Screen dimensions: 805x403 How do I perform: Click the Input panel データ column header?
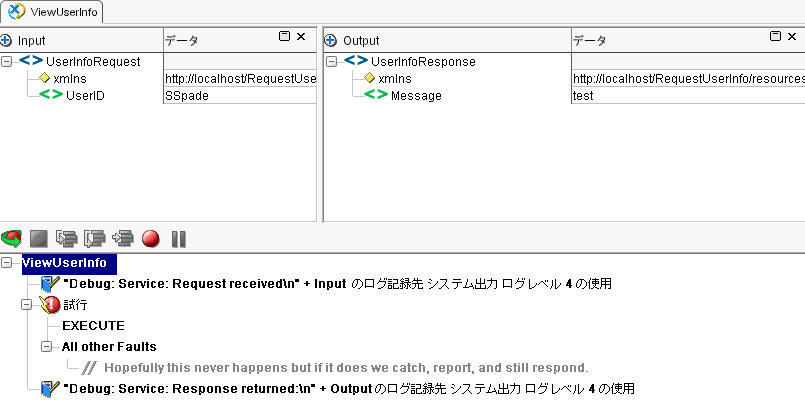click(240, 40)
